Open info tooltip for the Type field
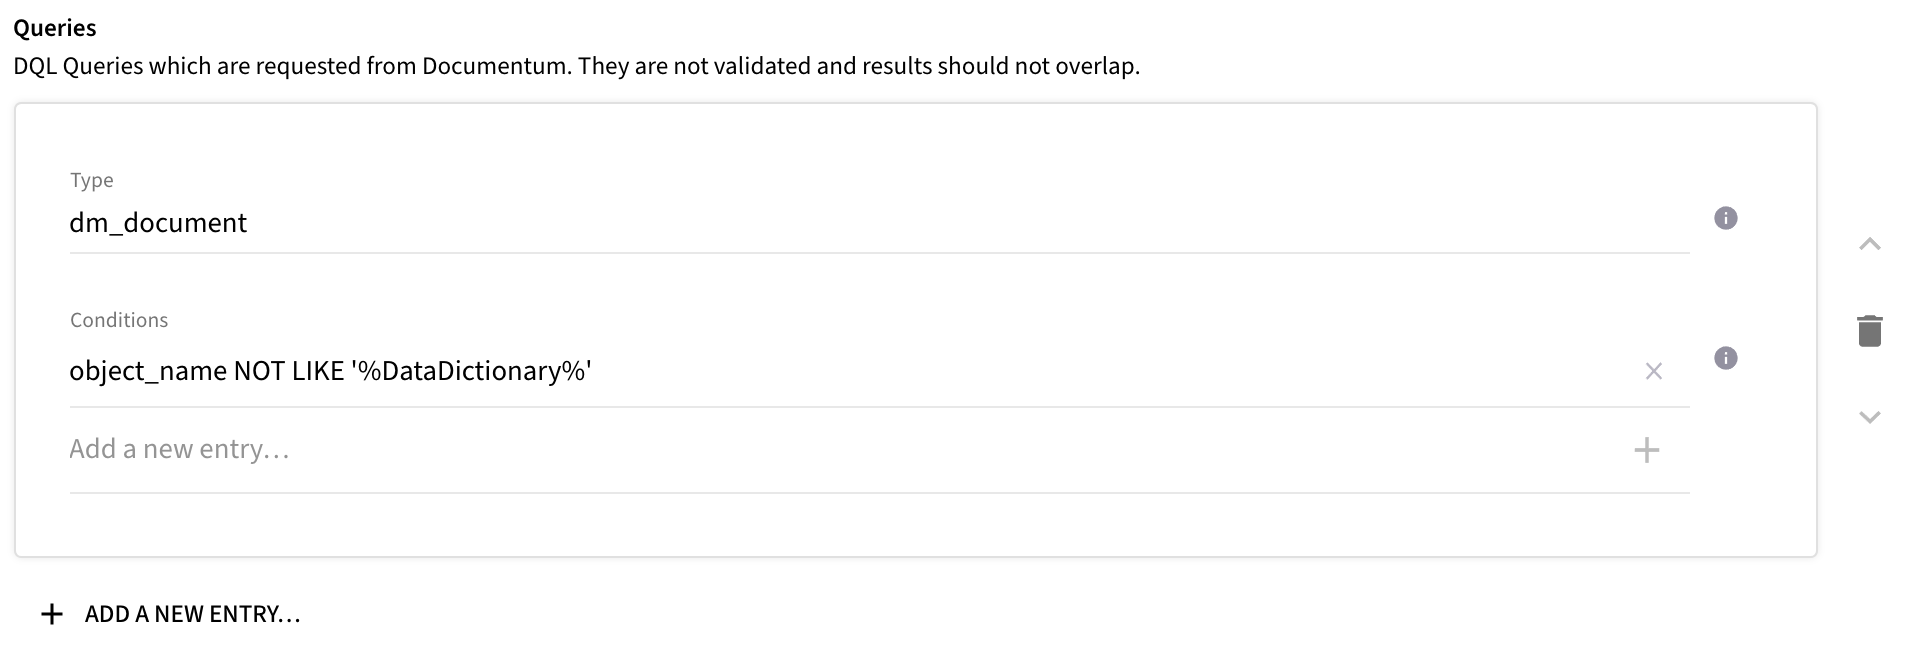Viewport: 1907px width, 662px height. pos(1725,218)
